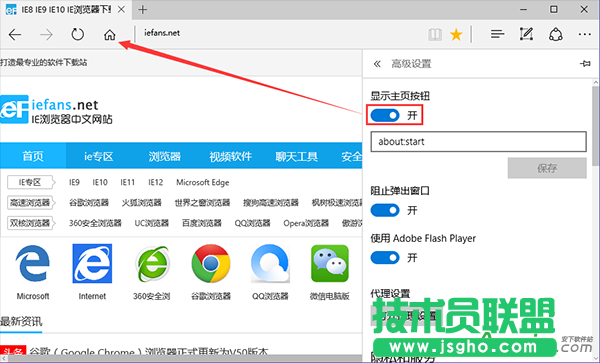Open the home page via home button
Image resolution: width=600 pixels, height=363 pixels.
[109, 35]
